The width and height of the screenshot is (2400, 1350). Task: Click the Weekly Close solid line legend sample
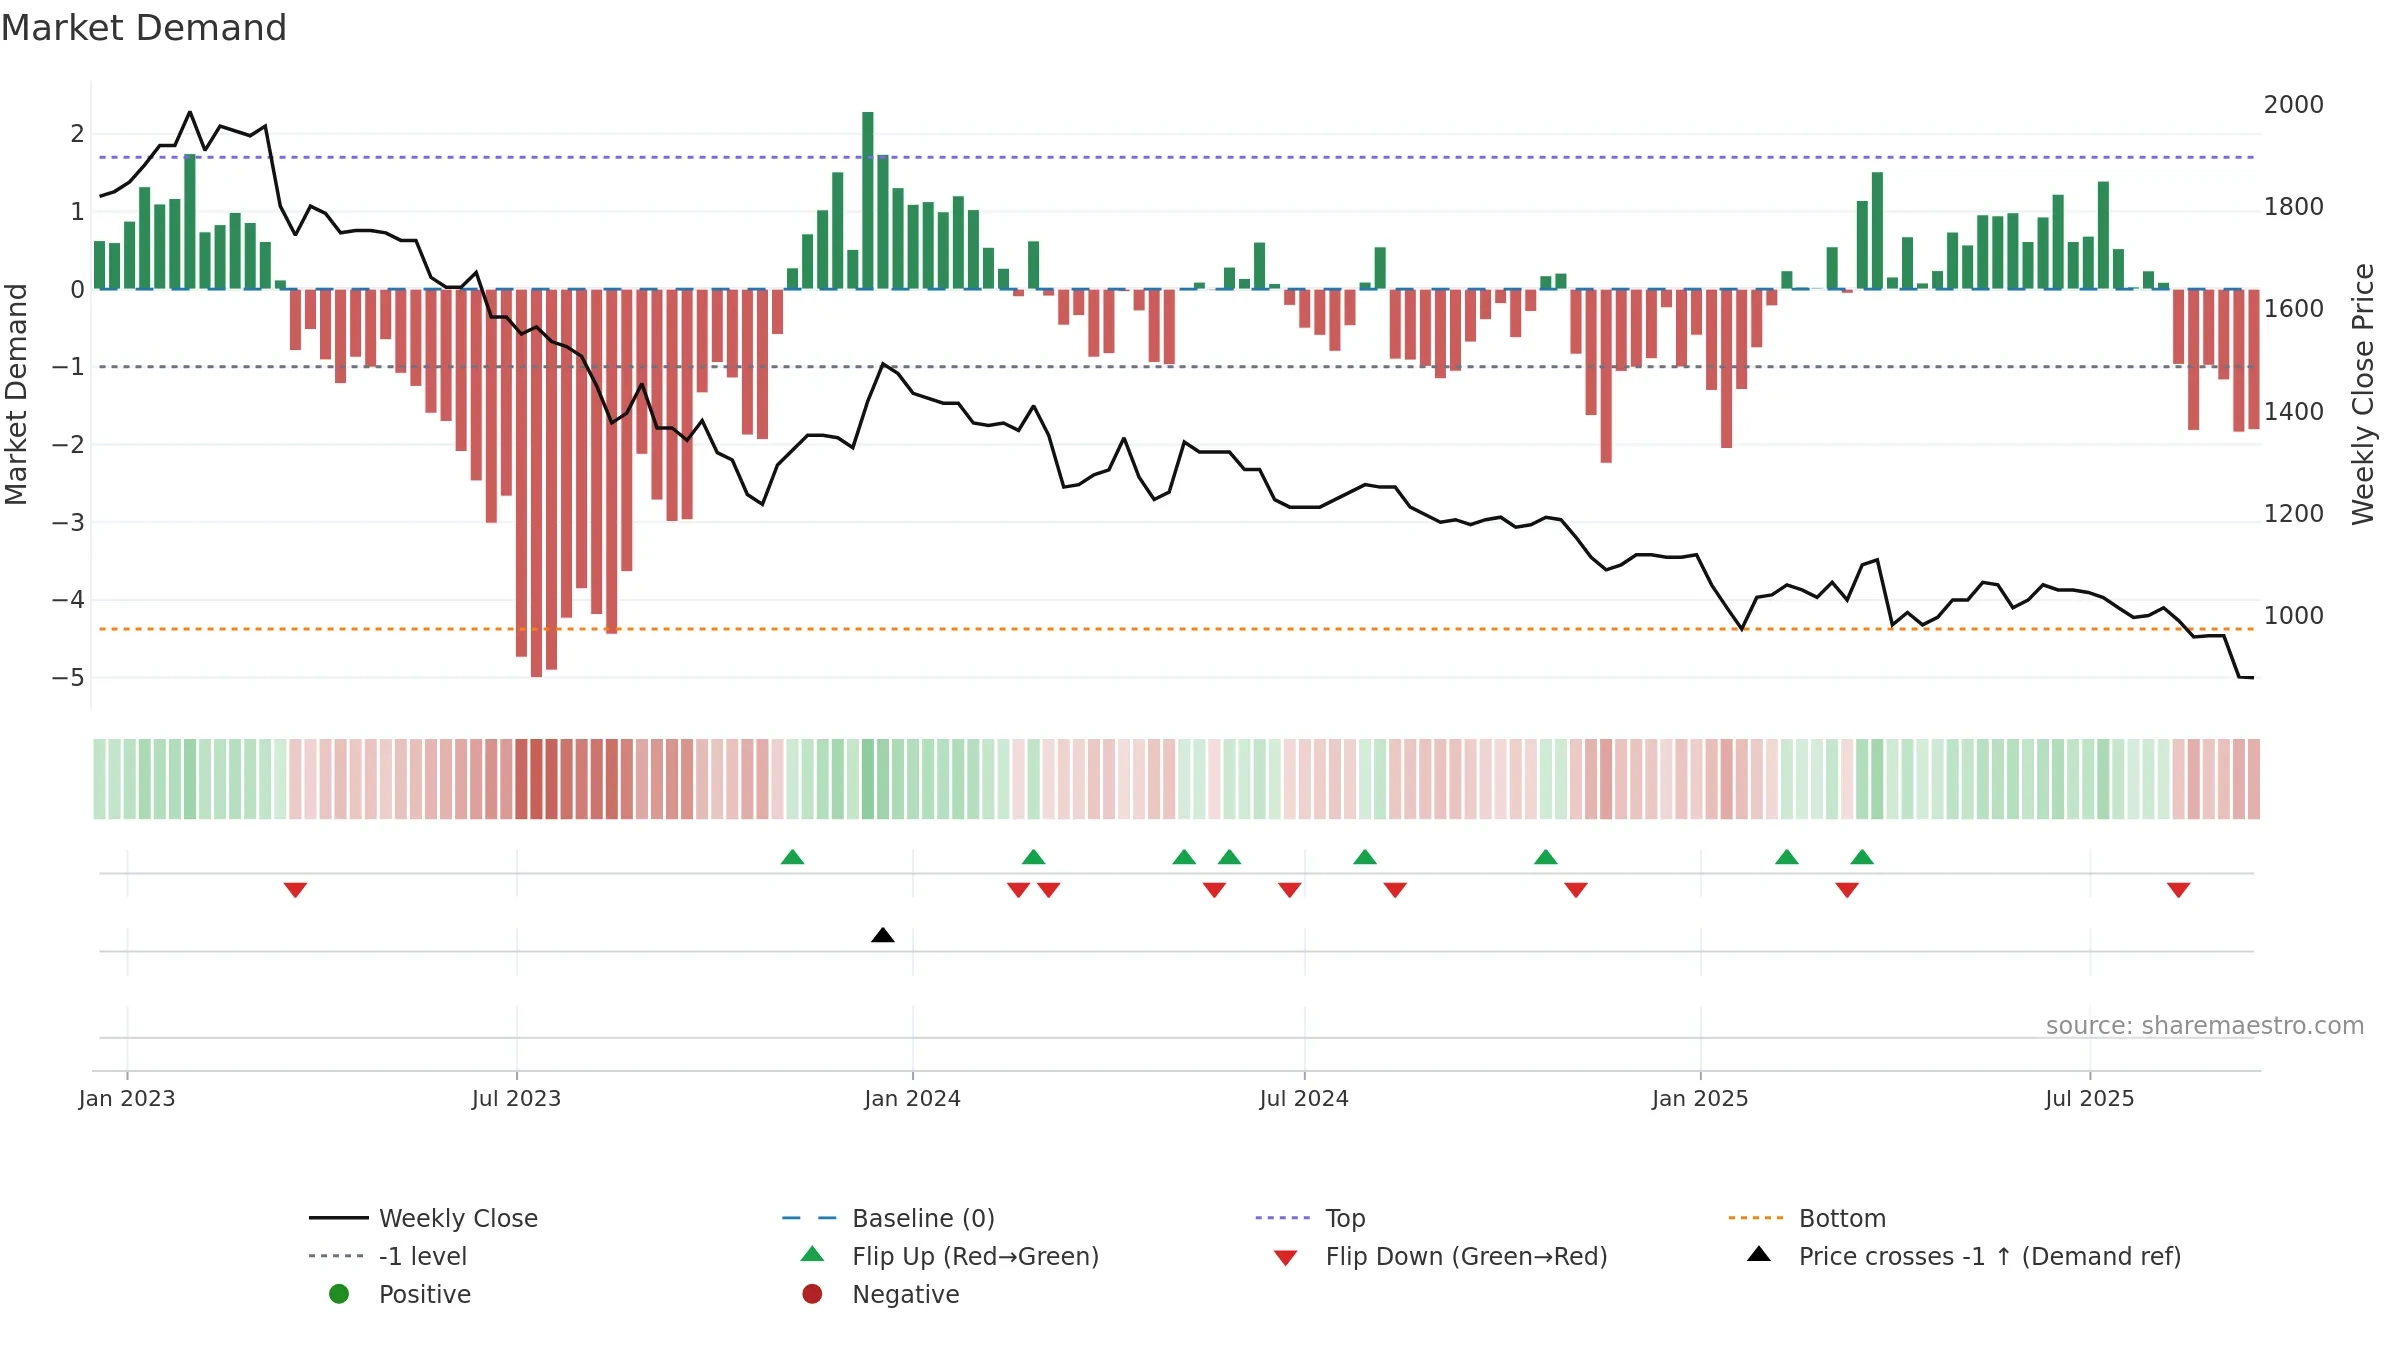click(339, 1218)
